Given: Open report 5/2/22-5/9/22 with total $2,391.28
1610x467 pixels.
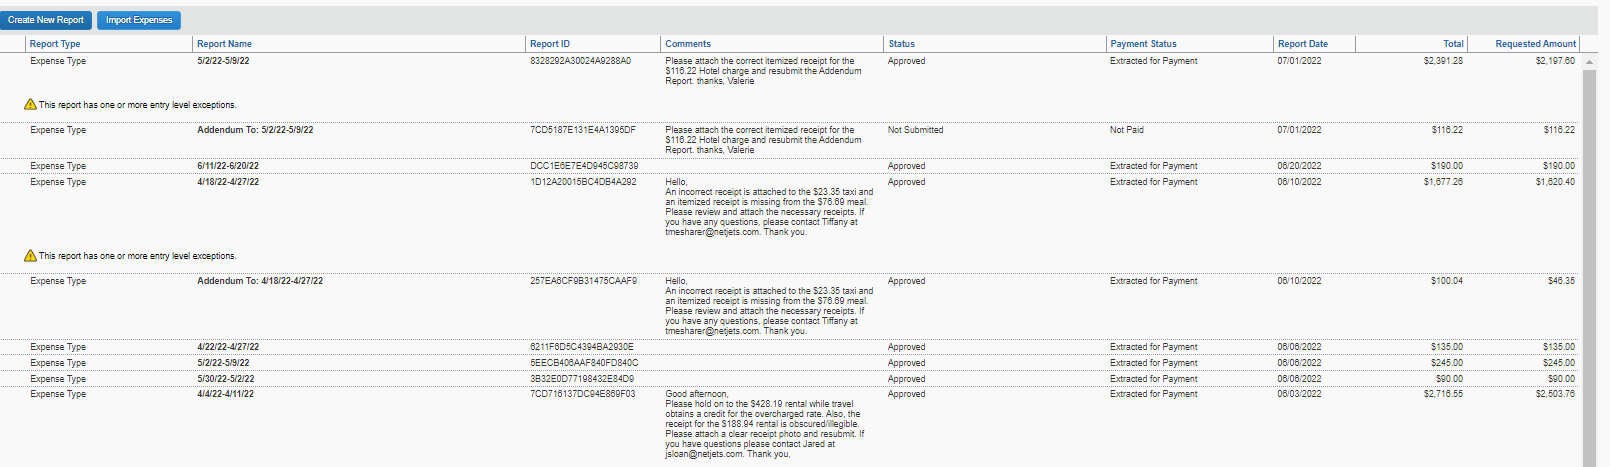Looking at the screenshot, I should (223, 61).
